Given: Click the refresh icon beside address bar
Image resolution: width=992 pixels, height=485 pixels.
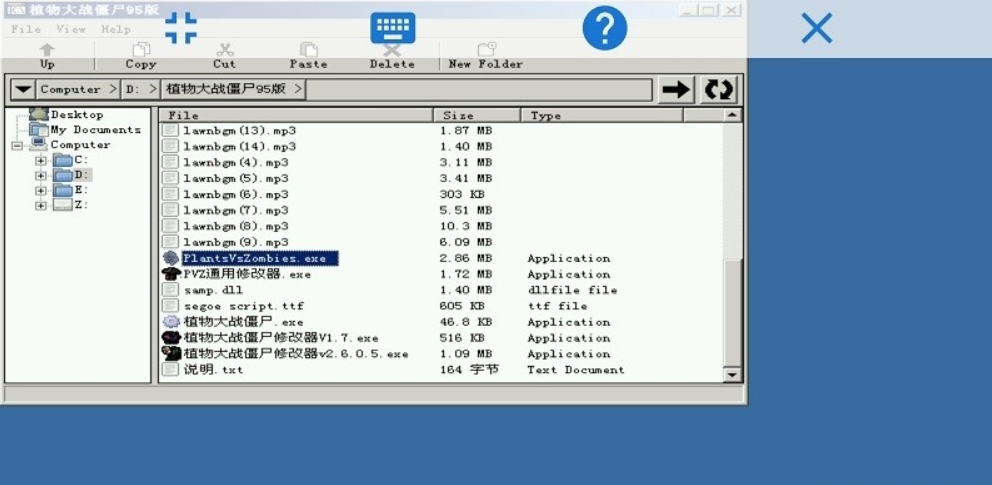Looking at the screenshot, I should point(718,89).
